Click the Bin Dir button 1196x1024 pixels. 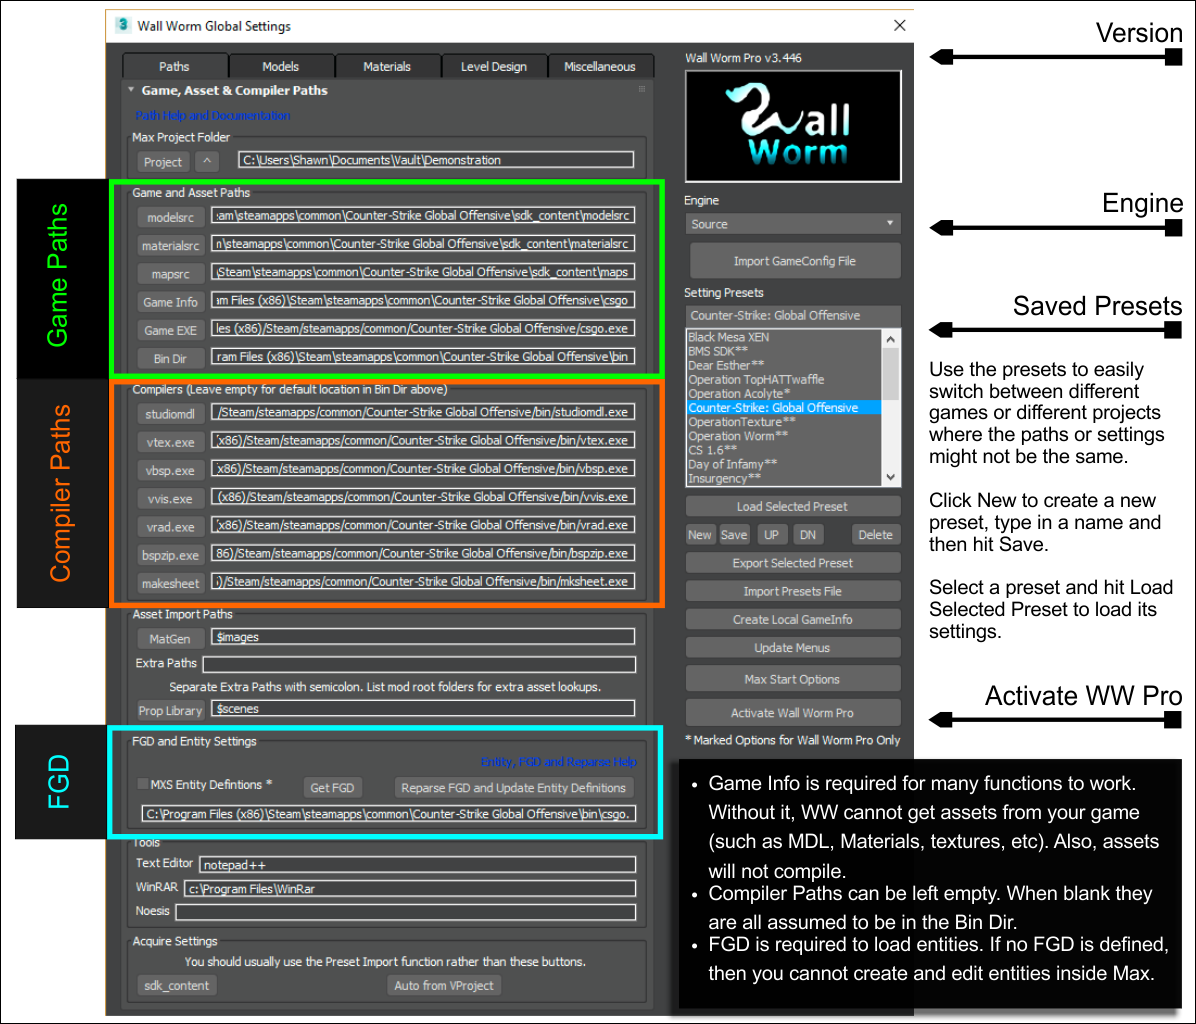click(x=170, y=358)
